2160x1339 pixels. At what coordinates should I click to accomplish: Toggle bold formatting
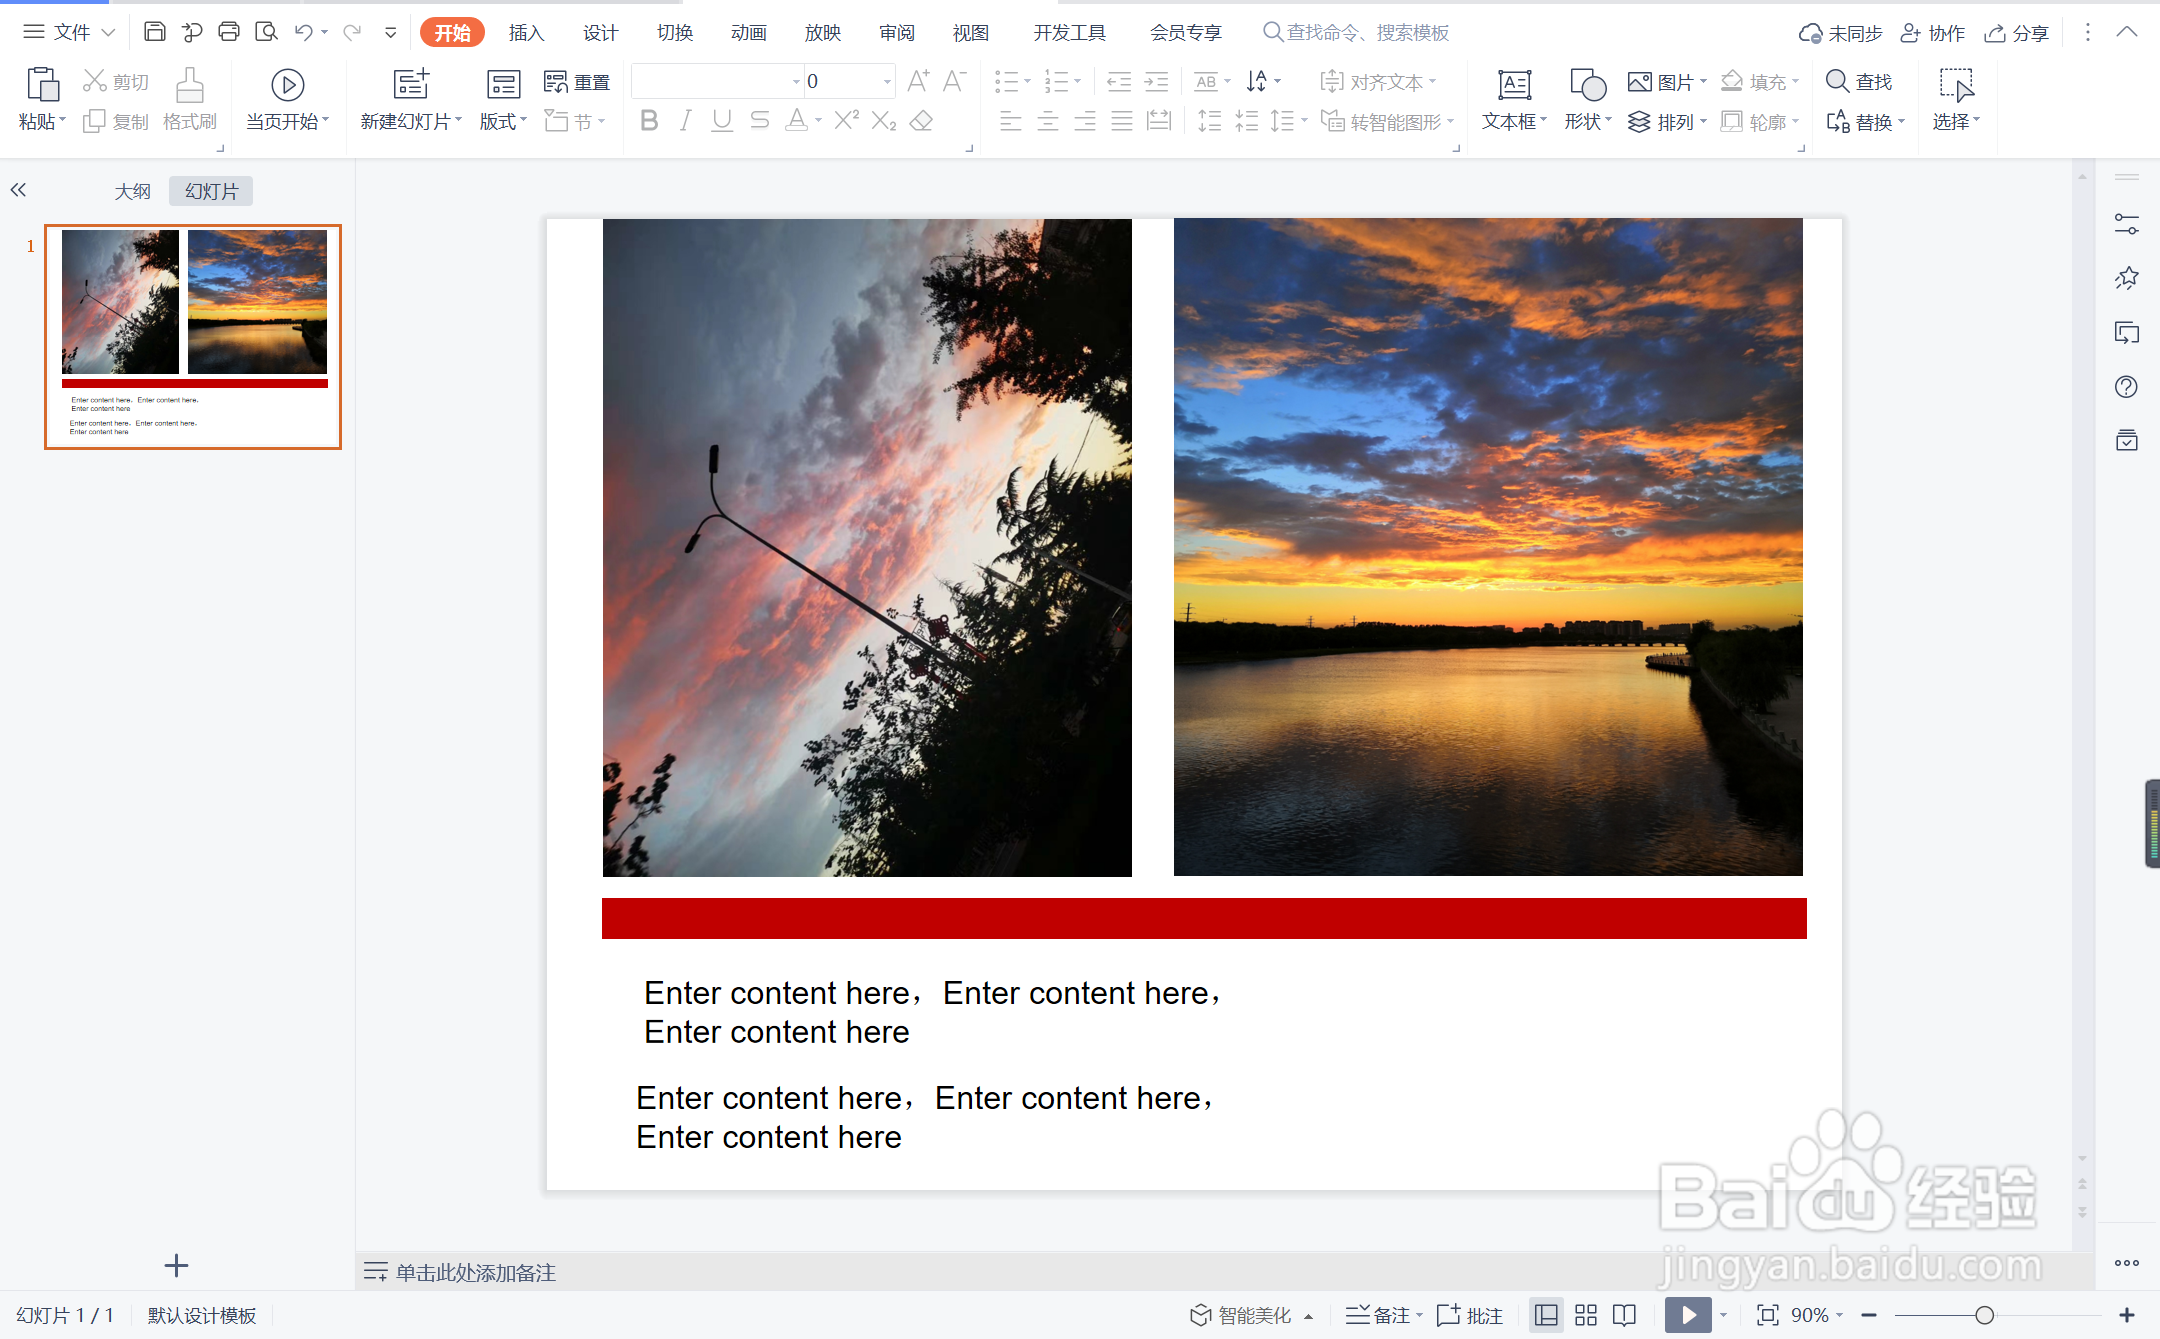[649, 121]
